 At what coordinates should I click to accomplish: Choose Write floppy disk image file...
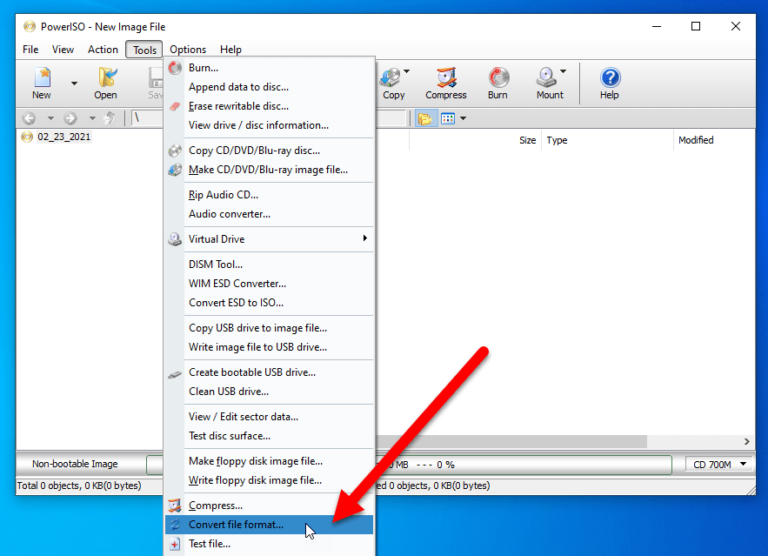(x=269, y=481)
